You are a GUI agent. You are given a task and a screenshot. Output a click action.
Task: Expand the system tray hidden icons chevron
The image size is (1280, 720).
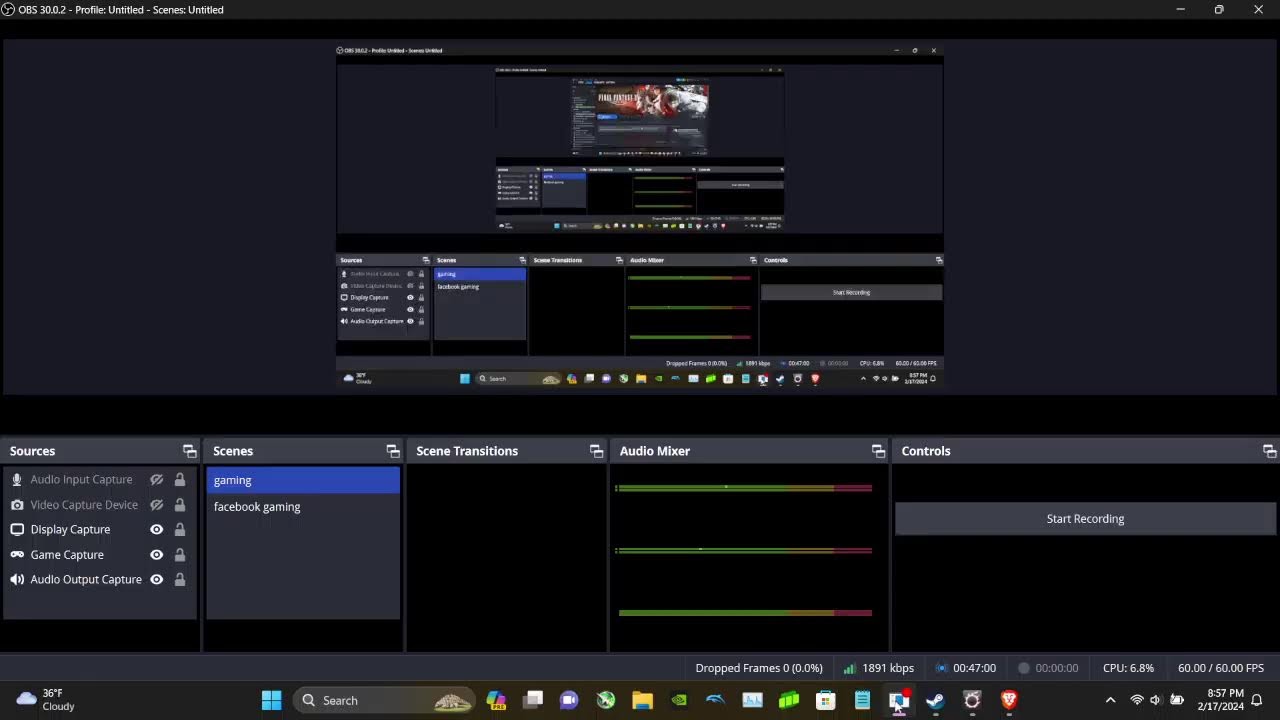[x=1110, y=700]
